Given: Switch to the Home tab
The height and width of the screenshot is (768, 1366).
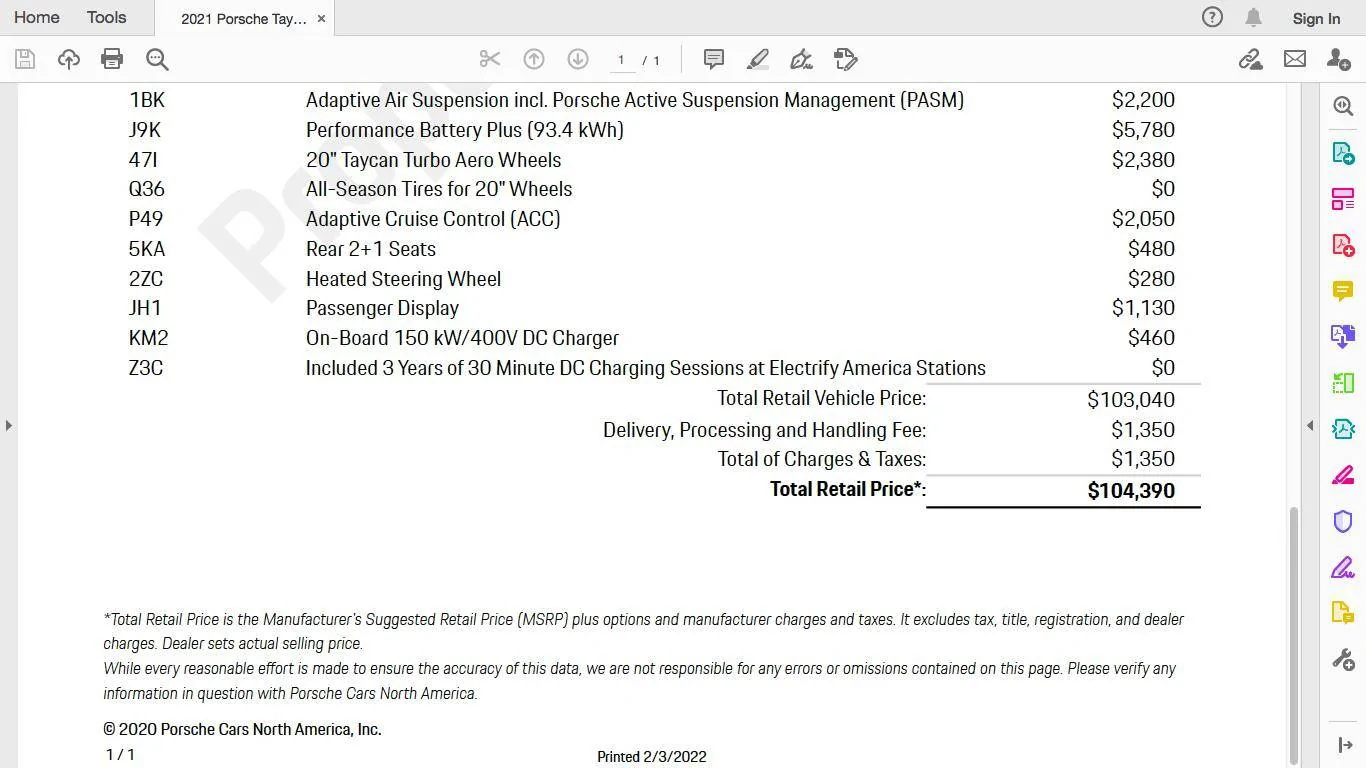Looking at the screenshot, I should pos(36,17).
